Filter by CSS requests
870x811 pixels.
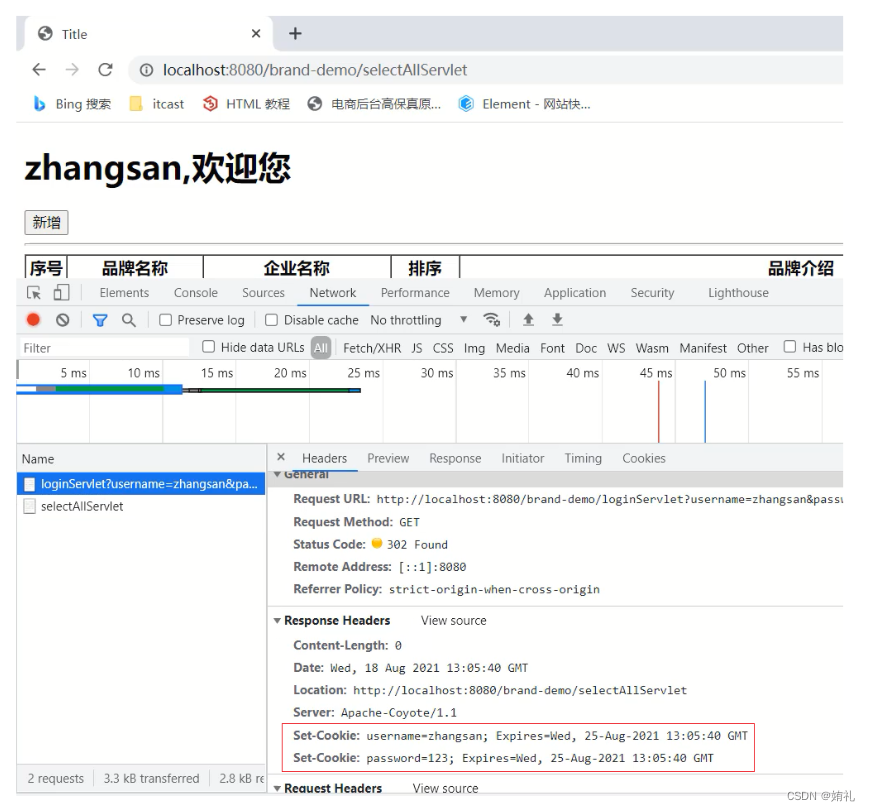(443, 348)
